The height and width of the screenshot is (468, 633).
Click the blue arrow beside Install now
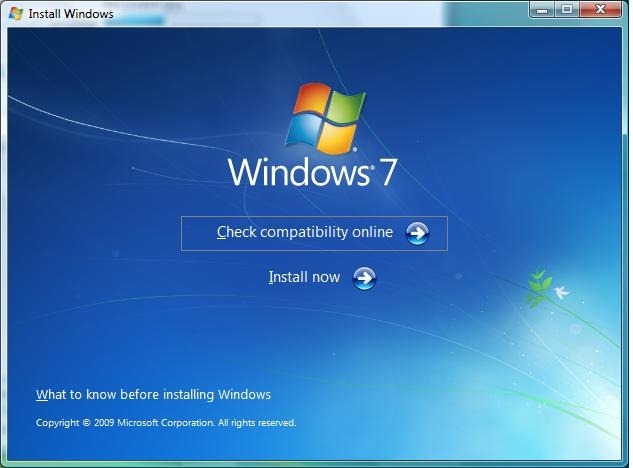click(x=365, y=278)
